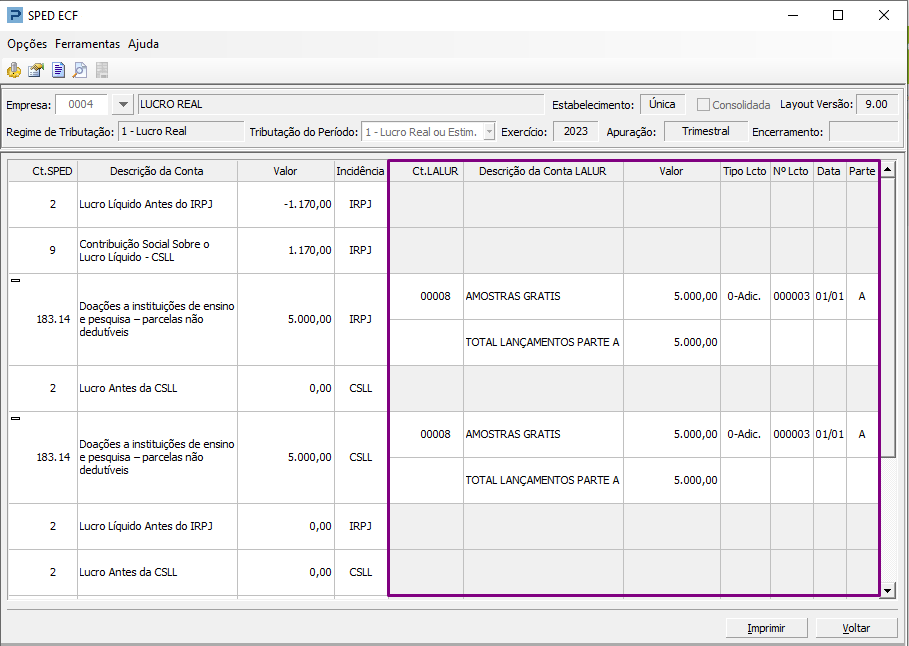This screenshot has height=646, width=909.
Task: Collapse the 183.14 row with CSLL incidence
Action: tap(16, 419)
